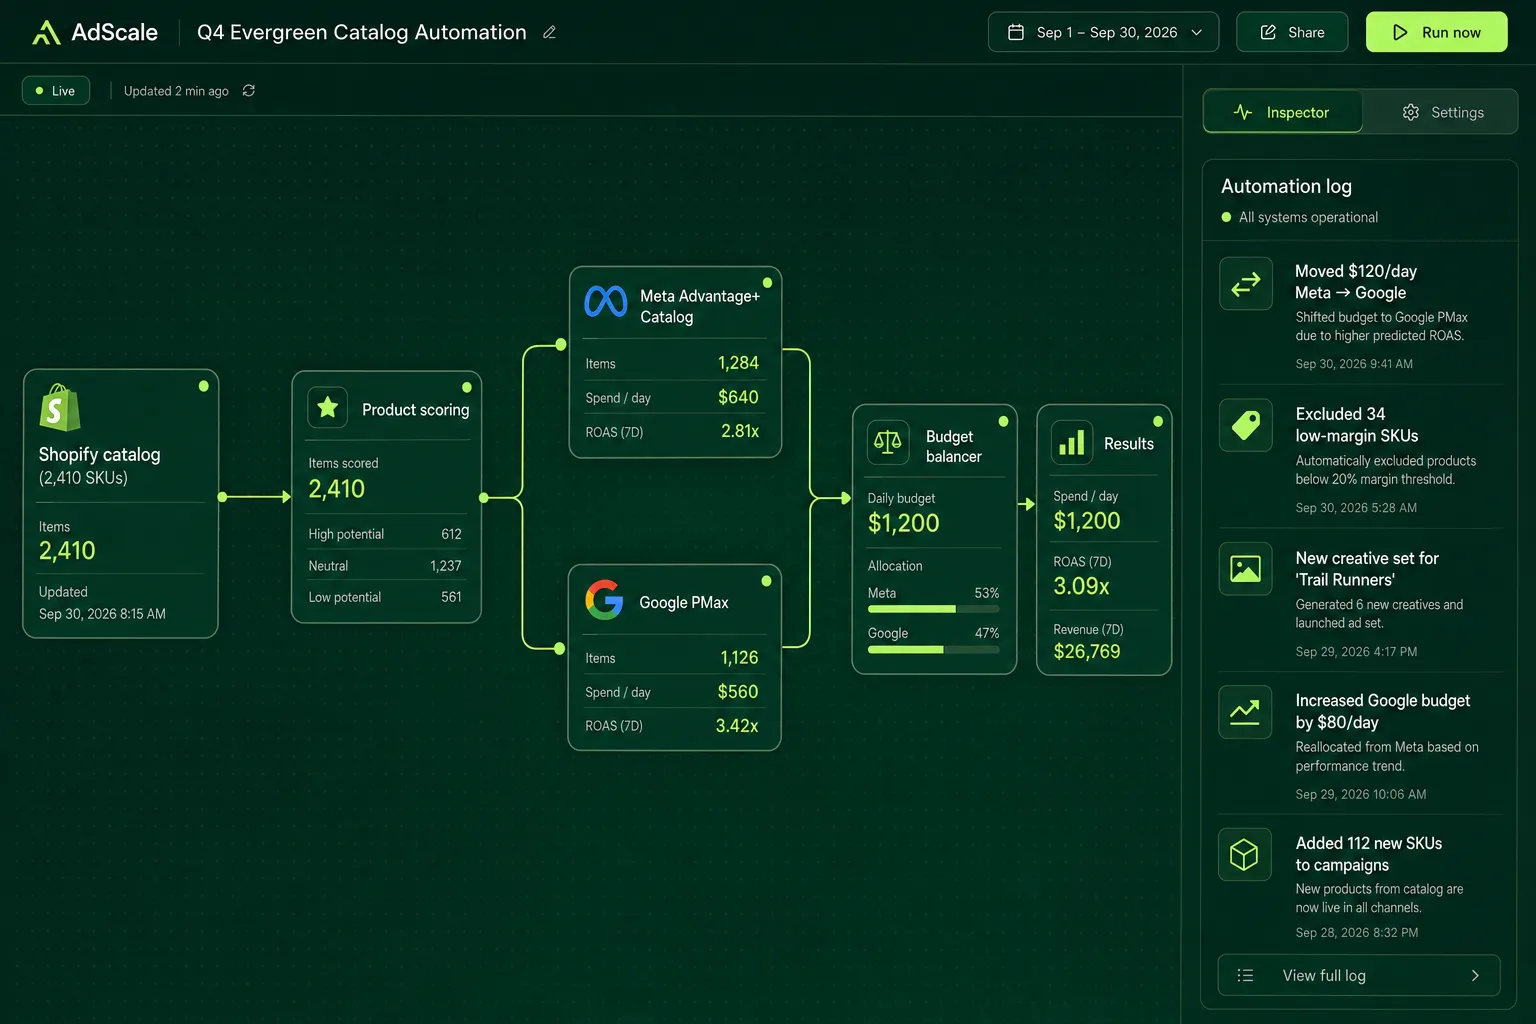Click the Automation log heading
The image size is (1536, 1024).
tap(1286, 186)
